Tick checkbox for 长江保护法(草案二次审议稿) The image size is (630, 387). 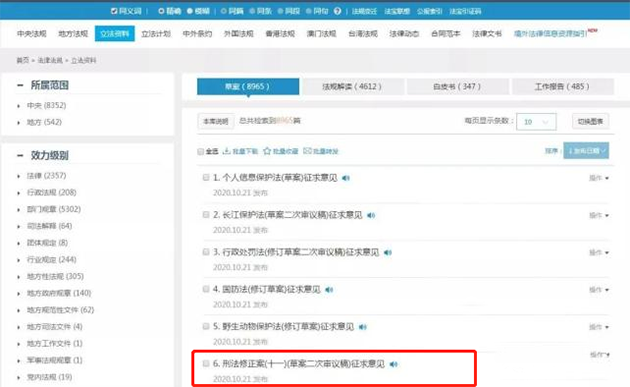[x=206, y=215]
